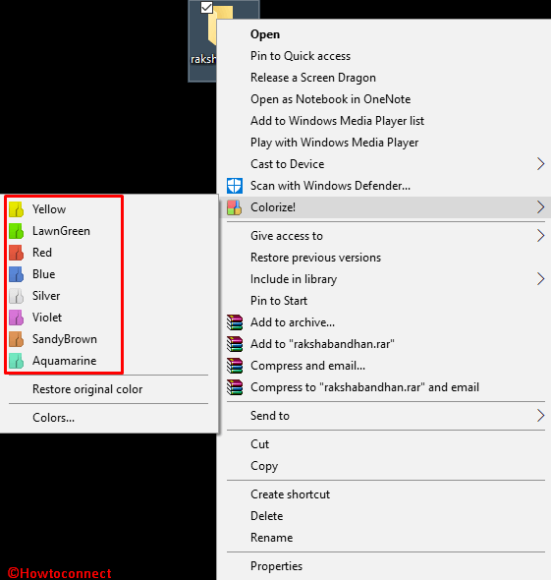Click the yellow folder color icon

17,209
